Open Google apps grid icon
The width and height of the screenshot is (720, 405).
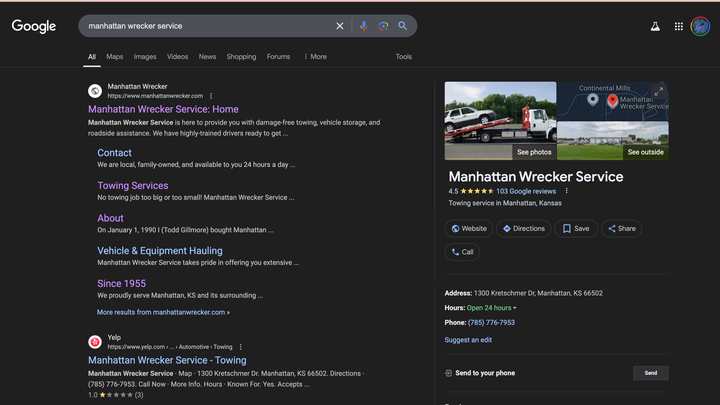(x=679, y=27)
